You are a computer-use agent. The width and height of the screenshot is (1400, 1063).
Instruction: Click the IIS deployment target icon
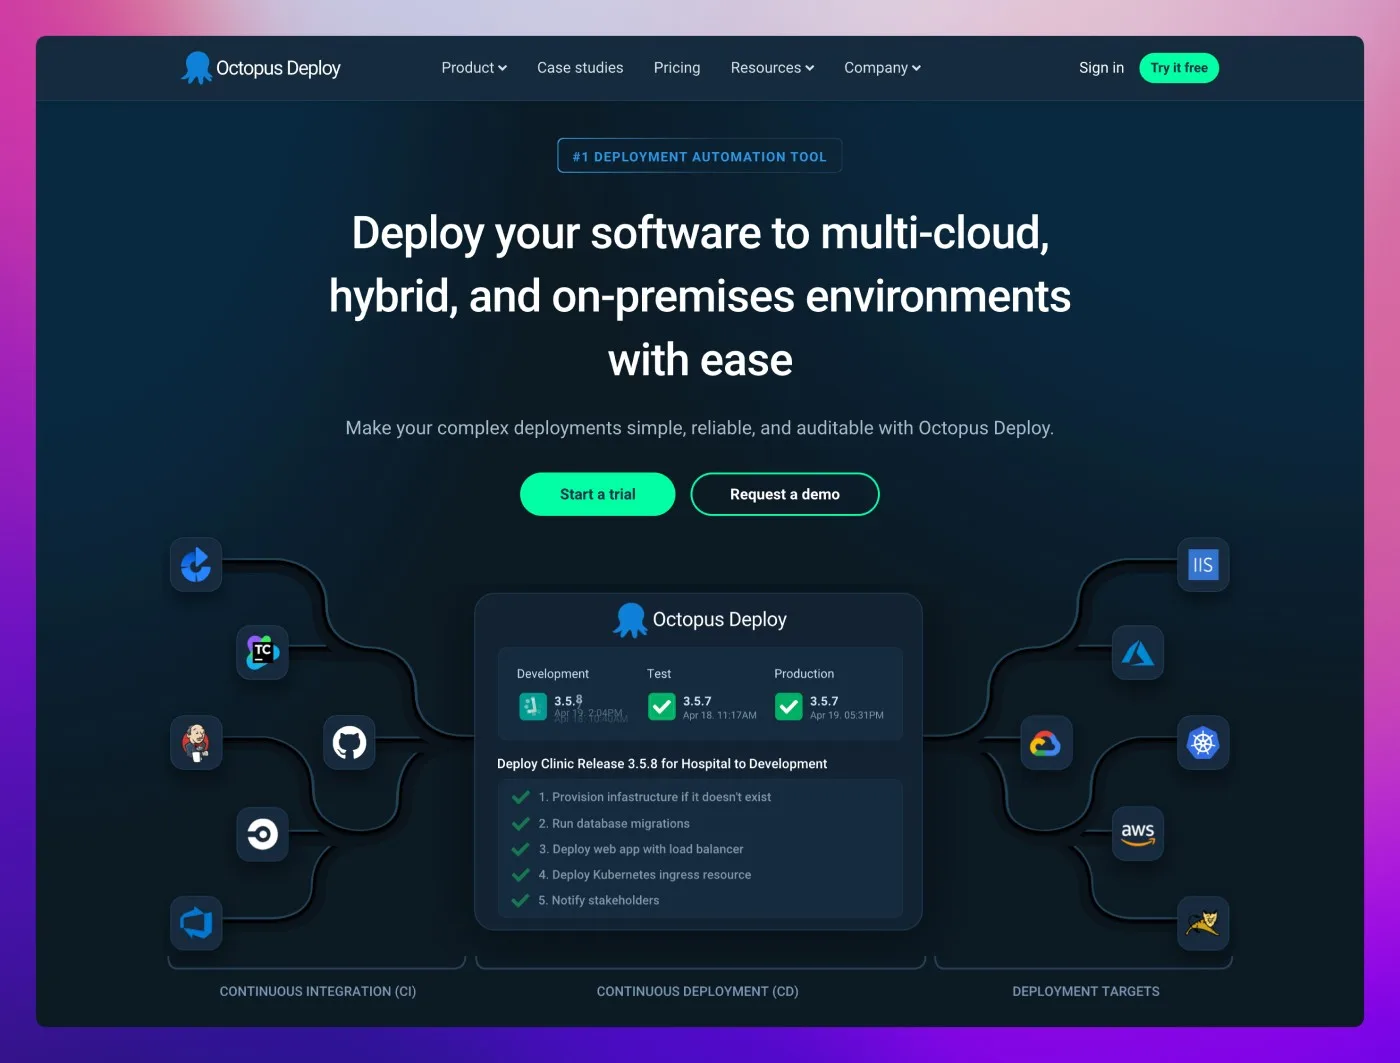pos(1203,565)
